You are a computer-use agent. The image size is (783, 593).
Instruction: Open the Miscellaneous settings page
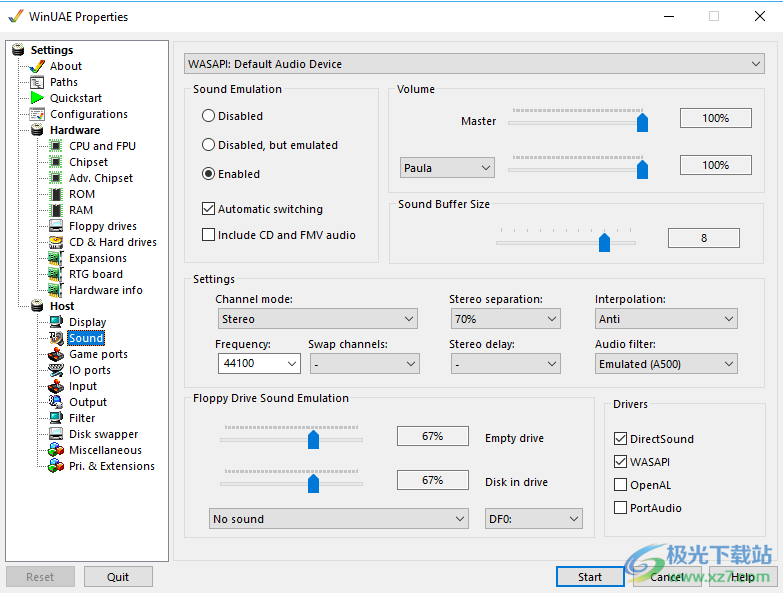pos(105,450)
